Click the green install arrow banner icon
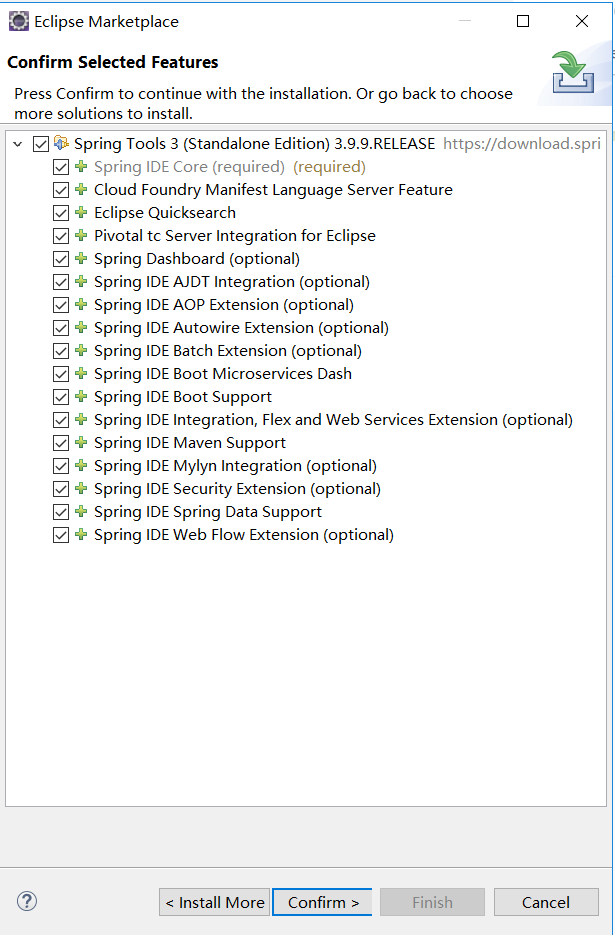Viewport: 615px width, 935px height. (573, 72)
